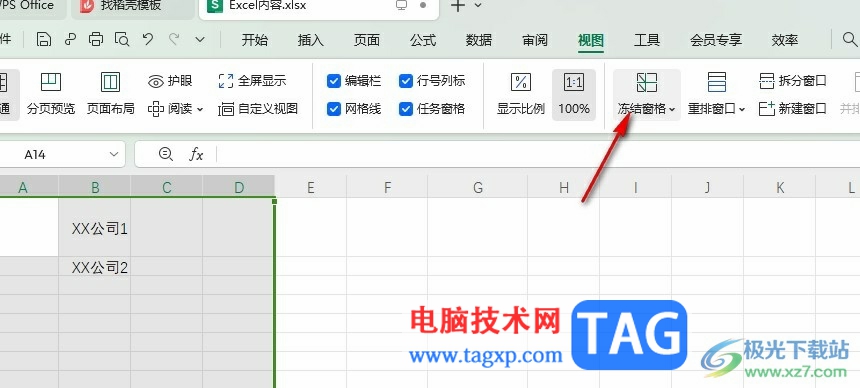Viewport: 860px width, 388px height.
Task: Click 拆分窗口 split window
Action: [793, 81]
